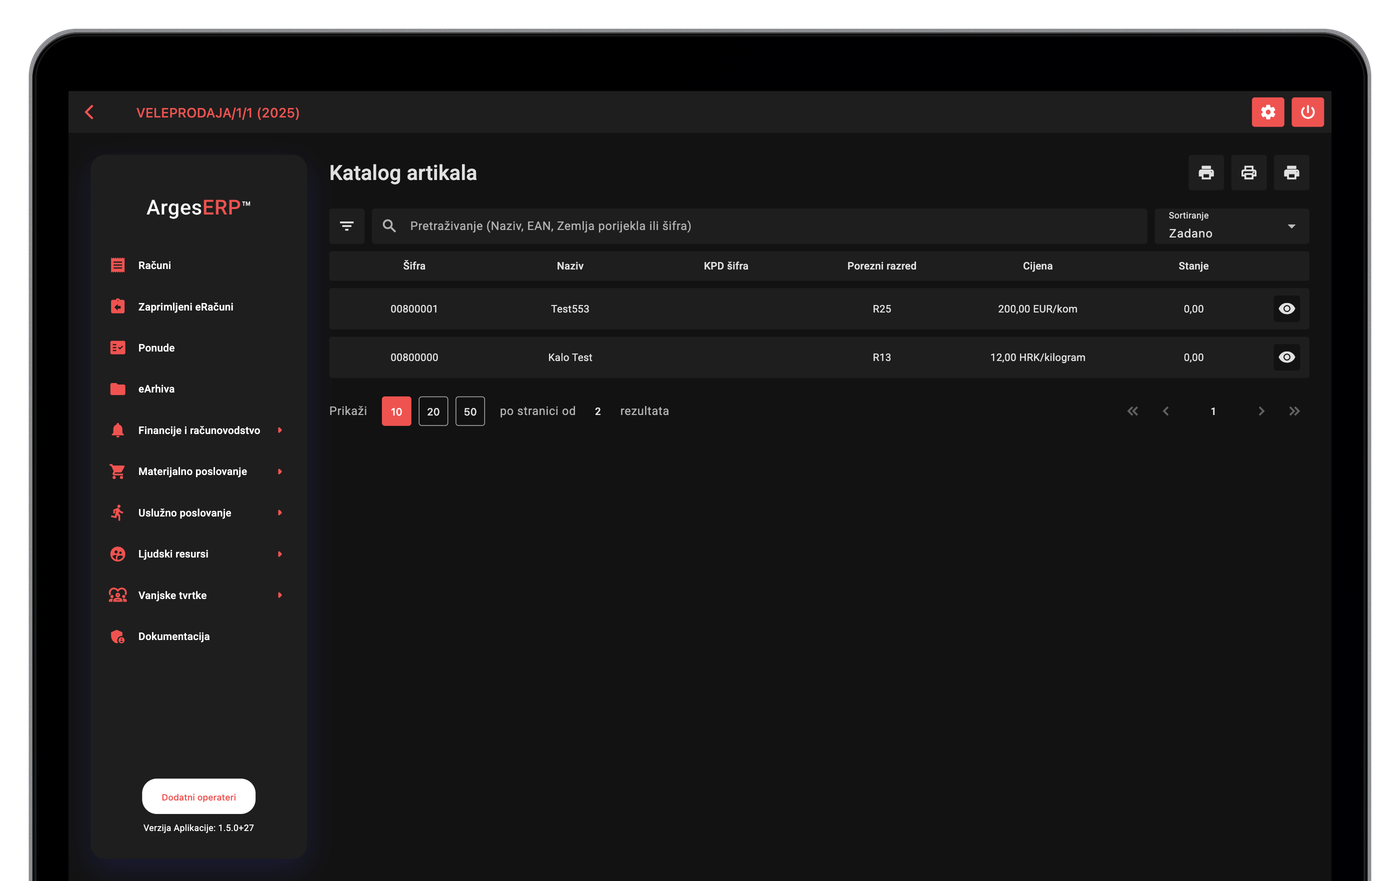
Task: Click the Stanje column header
Action: pos(1194,266)
